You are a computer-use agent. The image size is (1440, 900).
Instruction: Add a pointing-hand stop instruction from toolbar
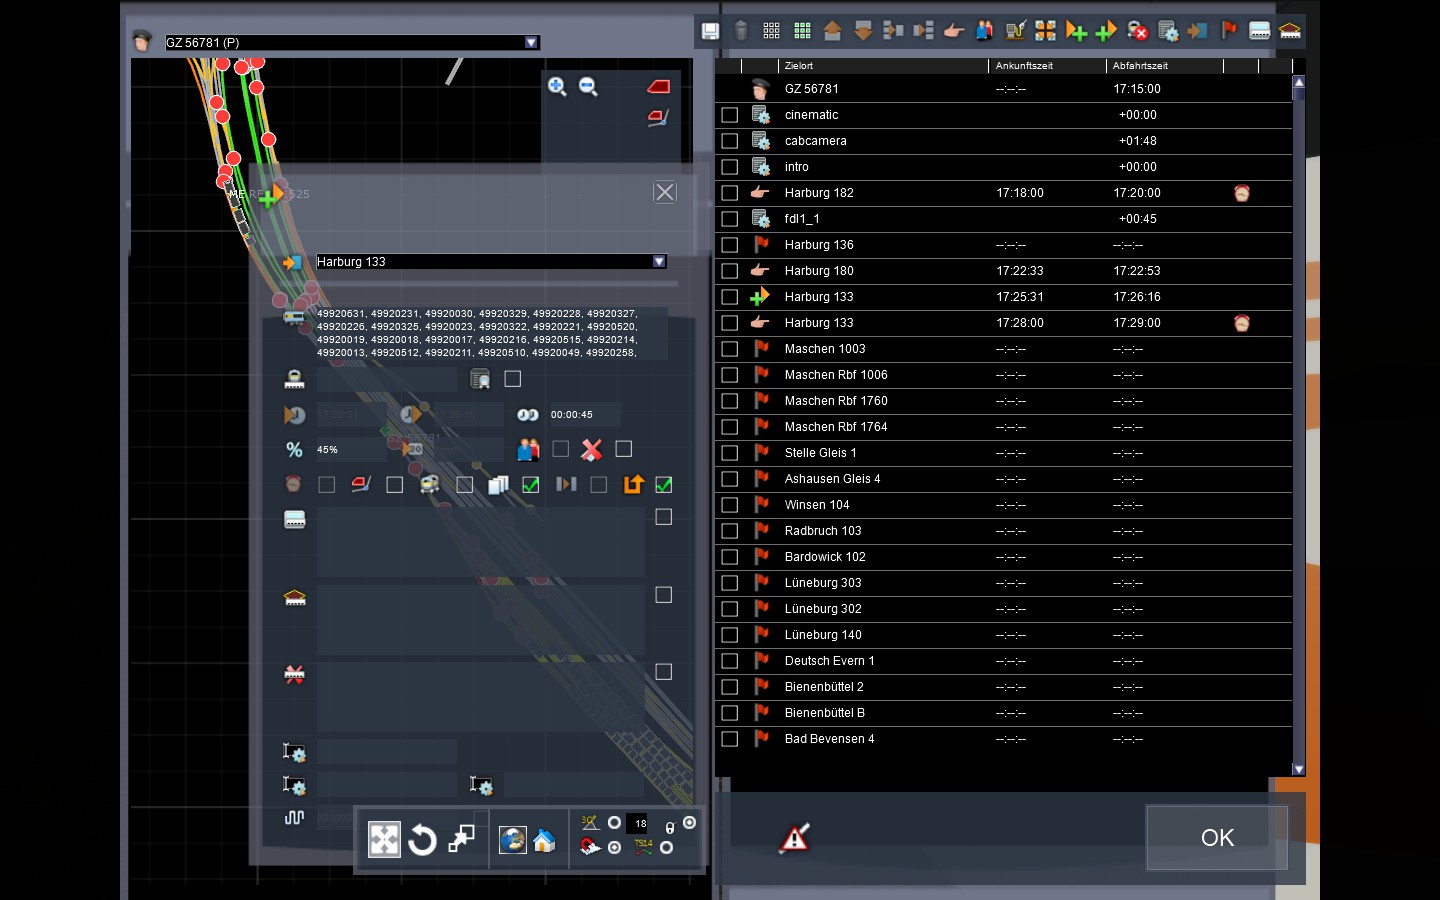point(954,31)
